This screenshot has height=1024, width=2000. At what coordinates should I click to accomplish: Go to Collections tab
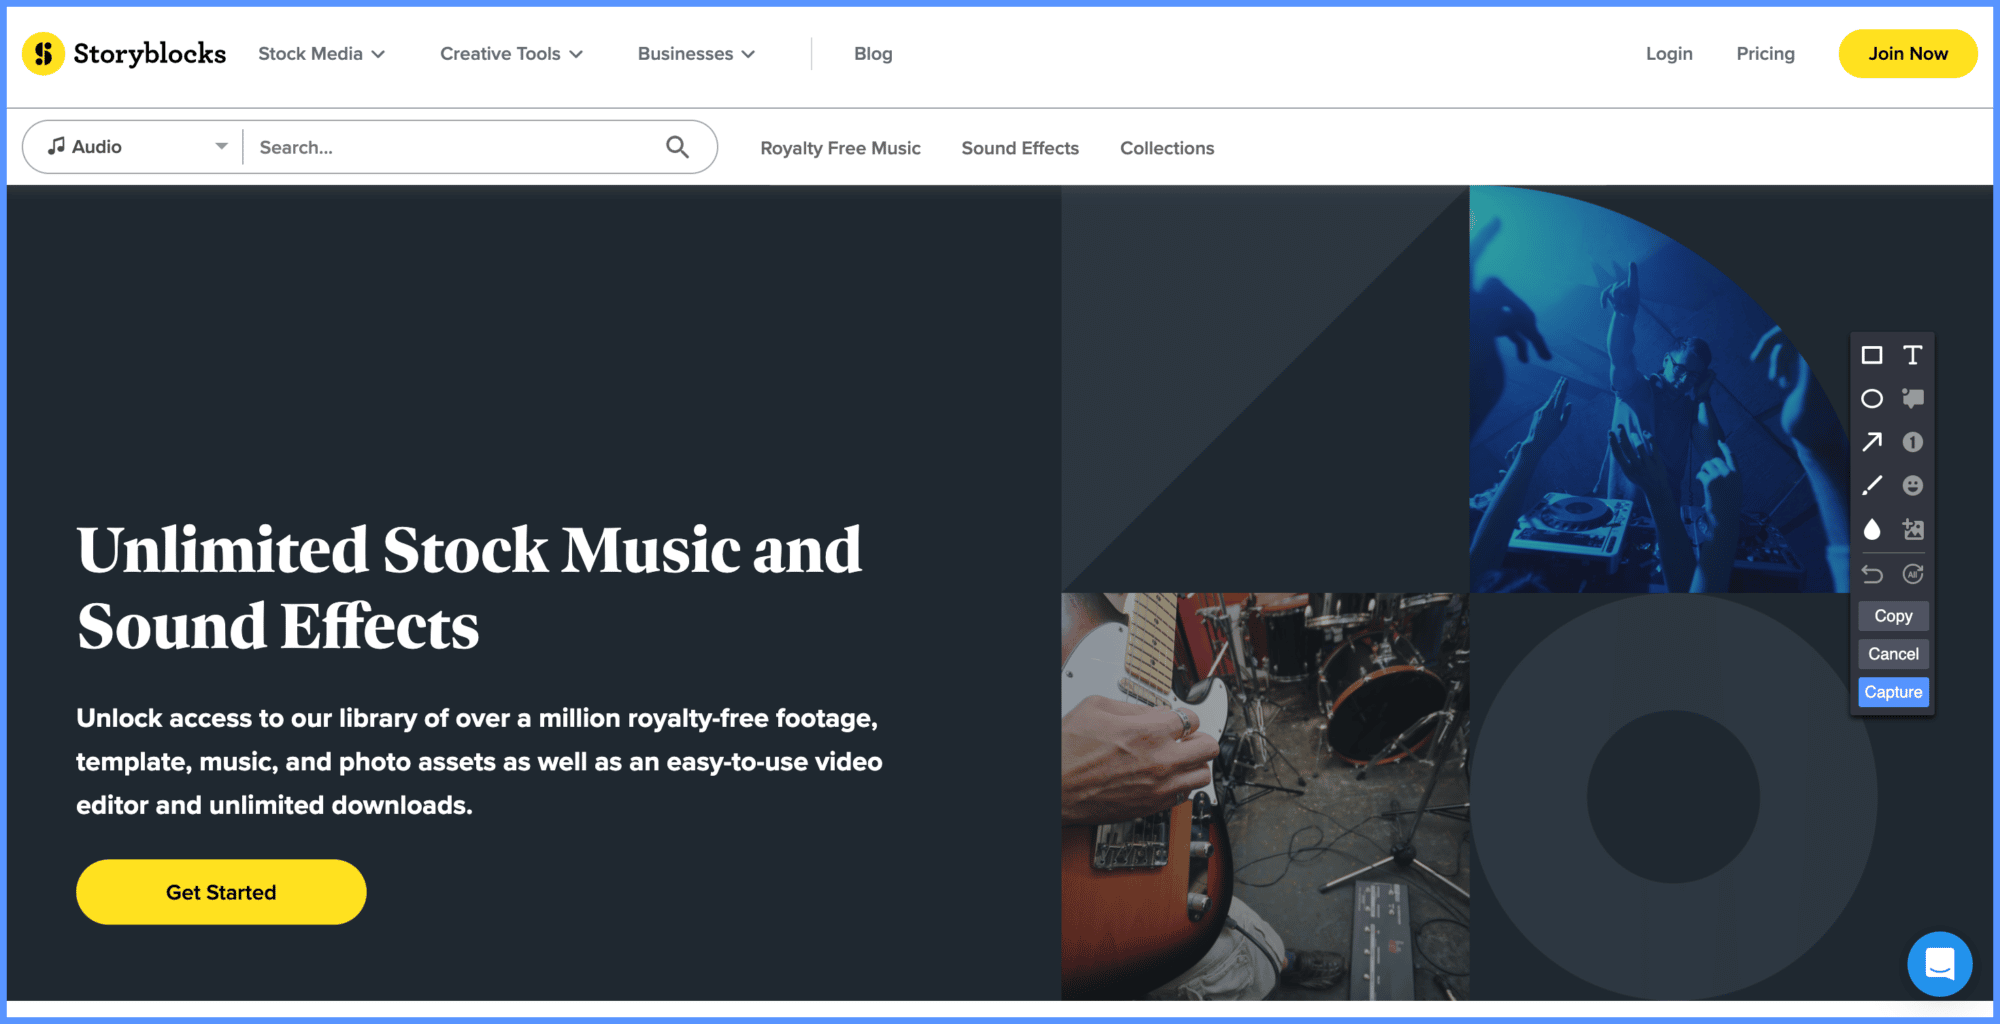click(1167, 148)
